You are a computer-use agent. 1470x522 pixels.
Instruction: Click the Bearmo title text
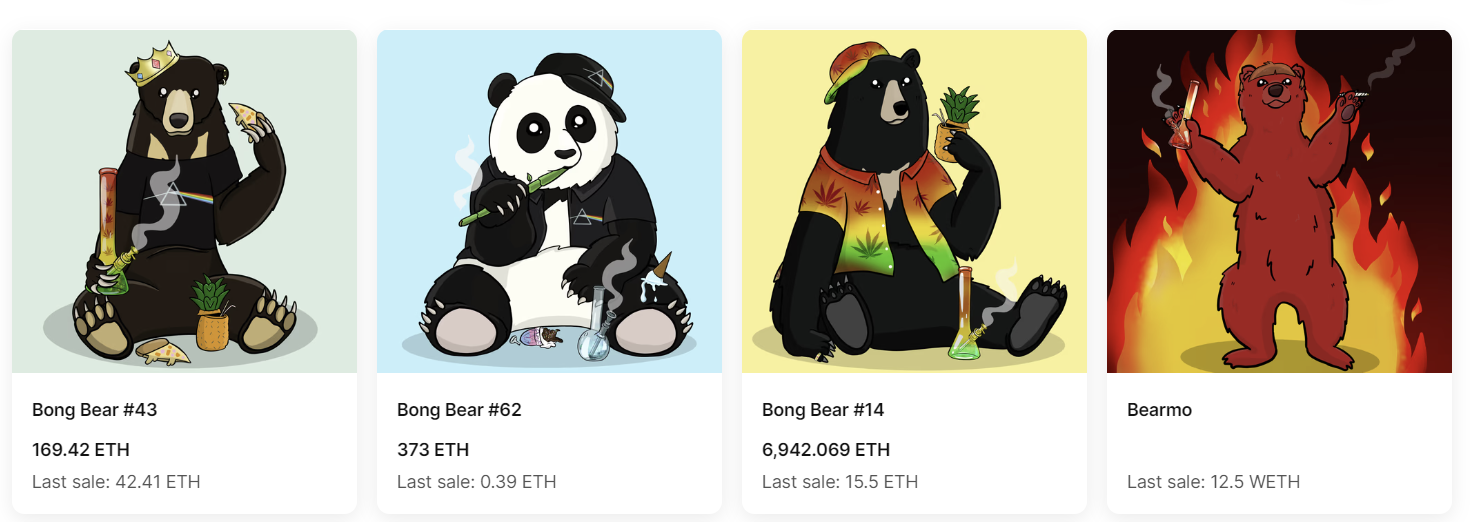[x=1159, y=410]
